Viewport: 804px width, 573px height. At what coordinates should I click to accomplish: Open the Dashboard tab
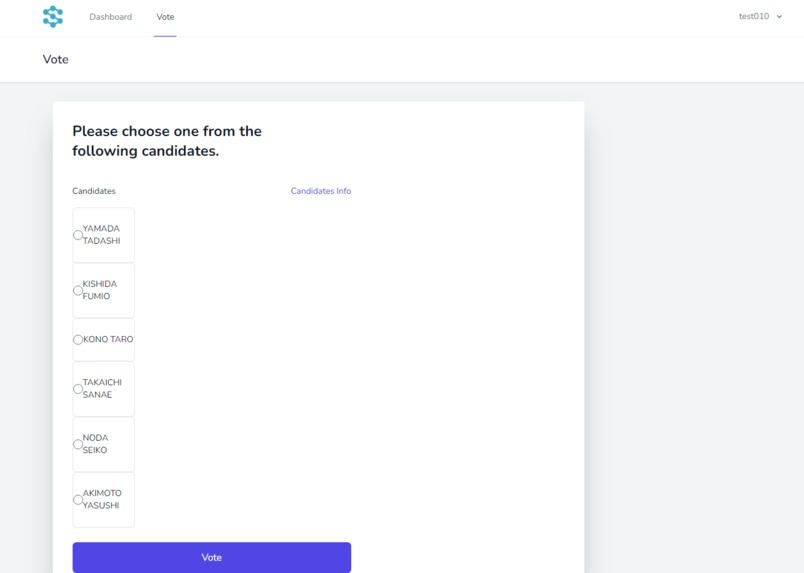110,17
